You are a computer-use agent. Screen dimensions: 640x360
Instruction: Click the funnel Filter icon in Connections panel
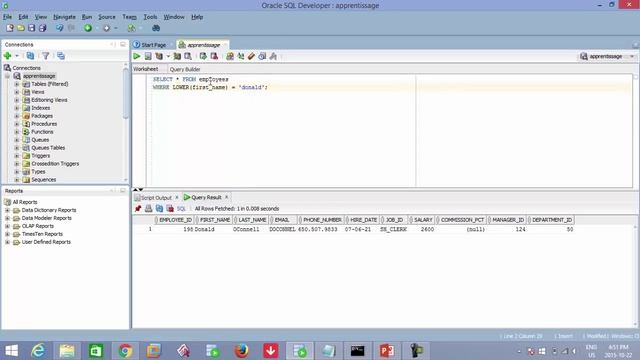(x=46, y=56)
